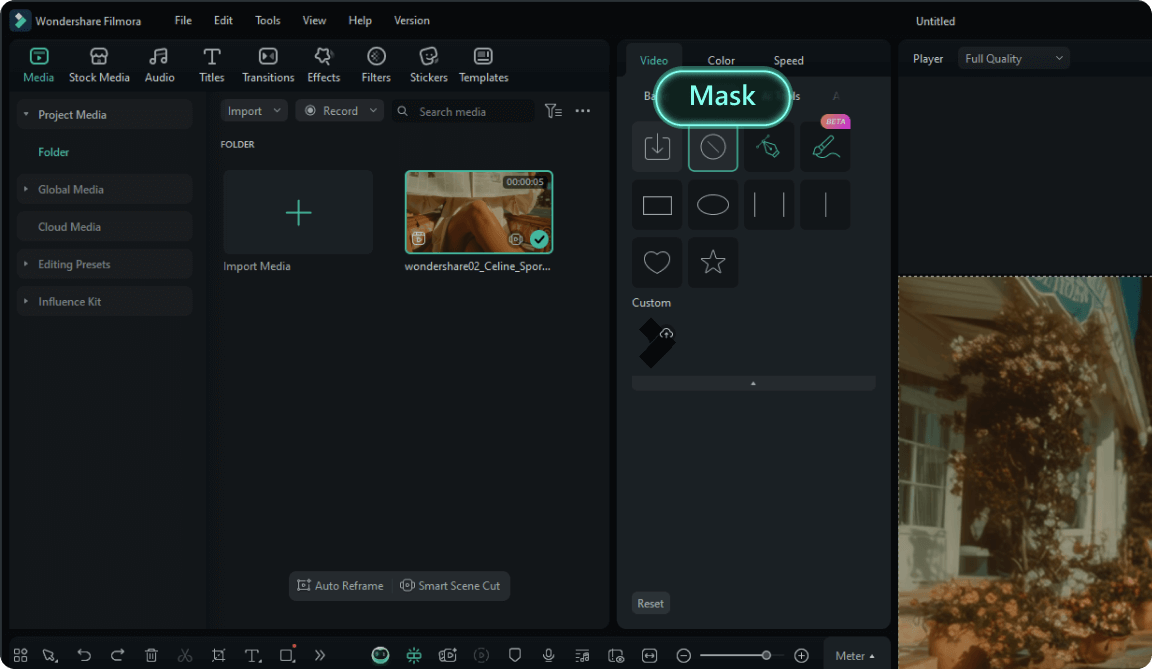Click the Smart Scene Cut button
This screenshot has height=669, width=1152.
point(451,586)
